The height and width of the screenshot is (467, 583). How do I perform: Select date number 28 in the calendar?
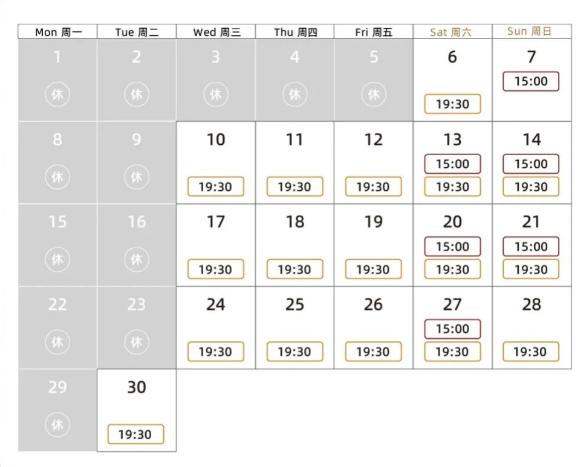tap(531, 305)
